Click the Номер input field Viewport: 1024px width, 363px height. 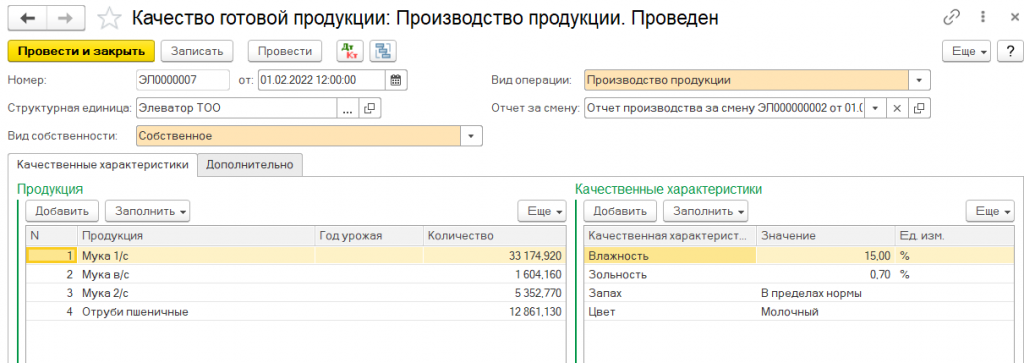pyautogui.click(x=183, y=80)
